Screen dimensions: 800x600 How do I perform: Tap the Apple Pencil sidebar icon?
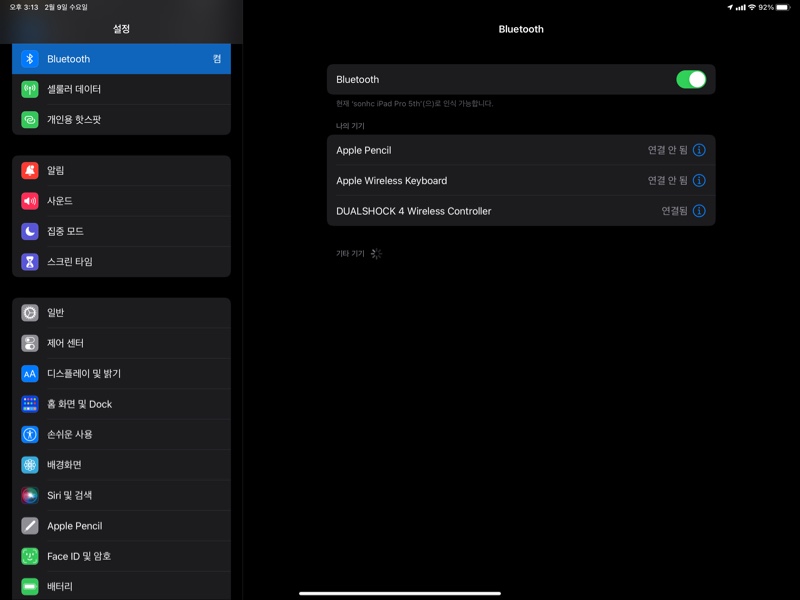(x=30, y=526)
